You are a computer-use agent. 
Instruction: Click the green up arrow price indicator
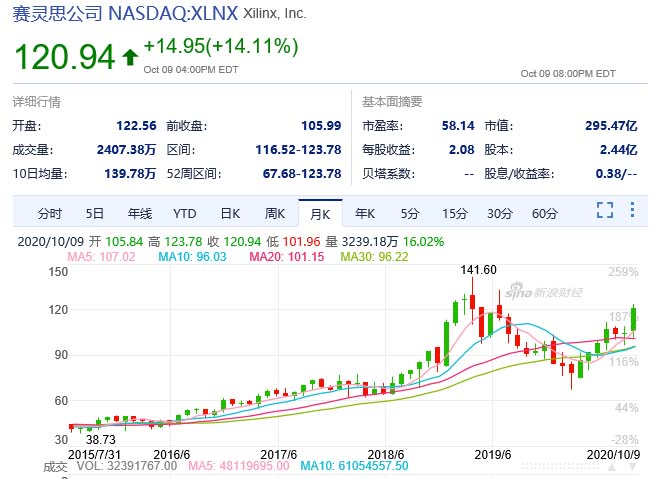(129, 57)
